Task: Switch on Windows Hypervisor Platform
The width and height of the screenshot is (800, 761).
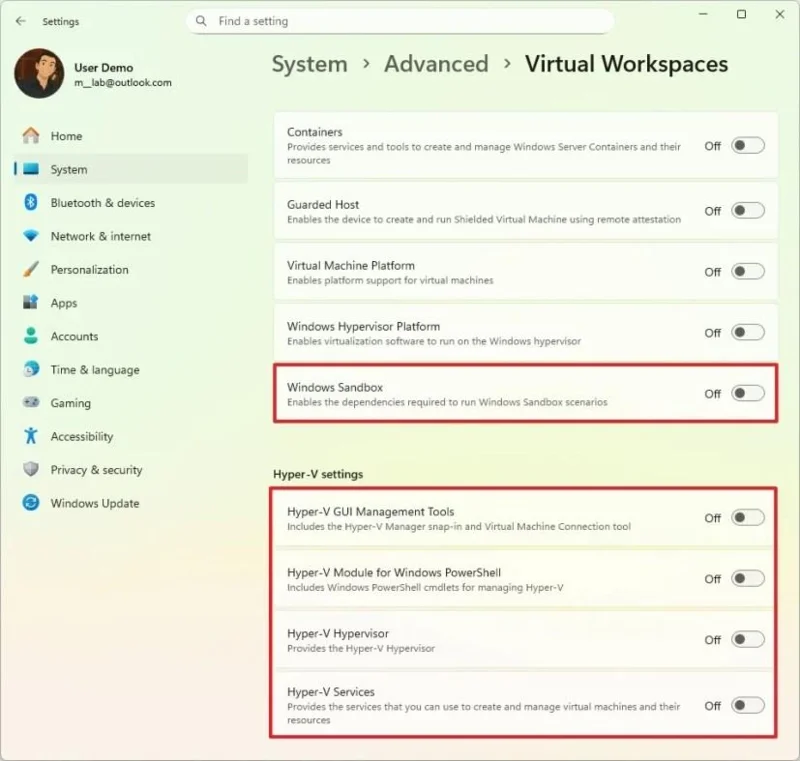Action: click(x=747, y=333)
